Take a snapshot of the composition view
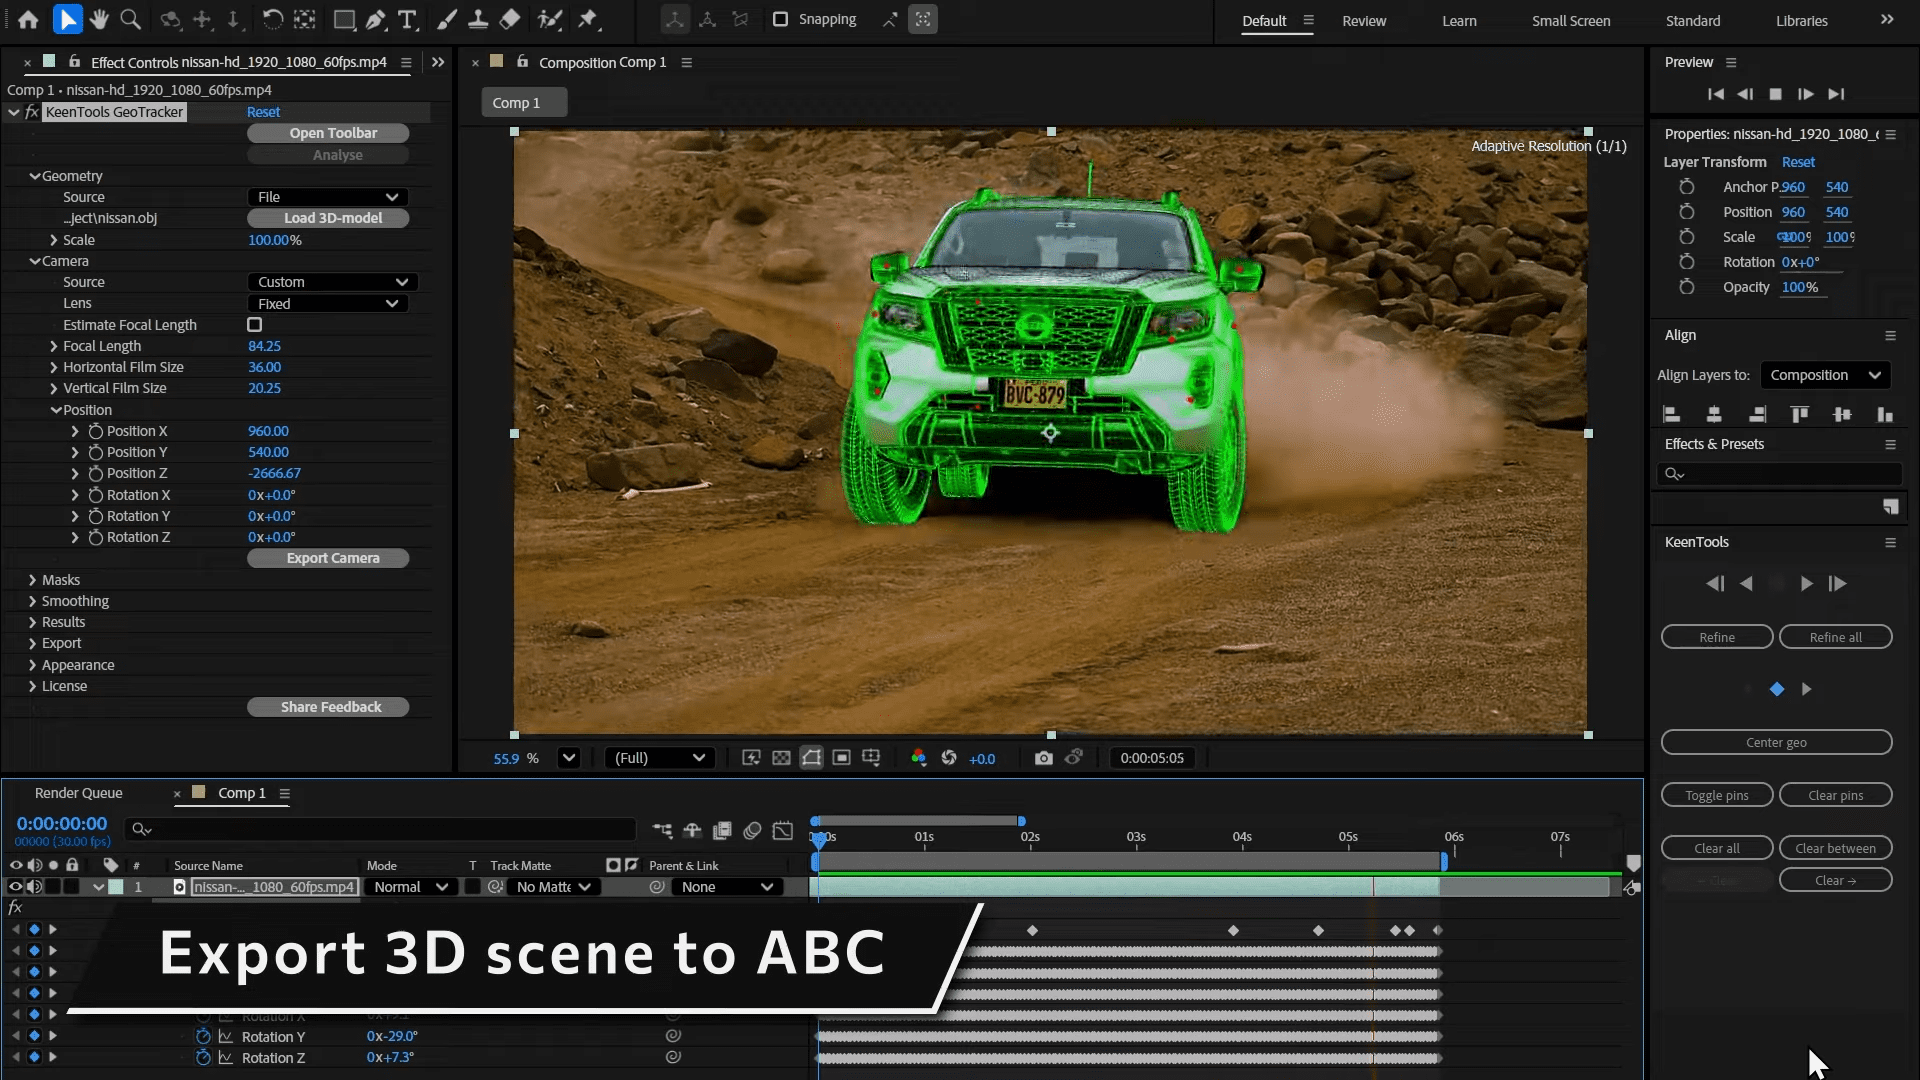This screenshot has width=1920, height=1080. tap(1044, 758)
